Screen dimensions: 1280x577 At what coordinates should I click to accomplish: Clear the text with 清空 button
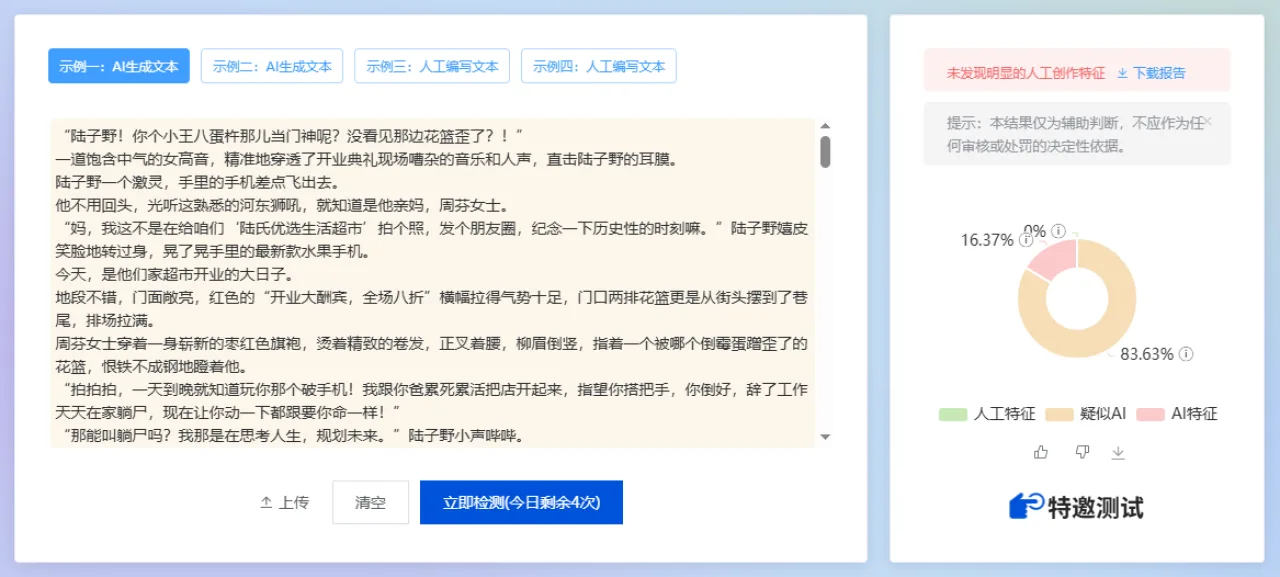tap(370, 502)
